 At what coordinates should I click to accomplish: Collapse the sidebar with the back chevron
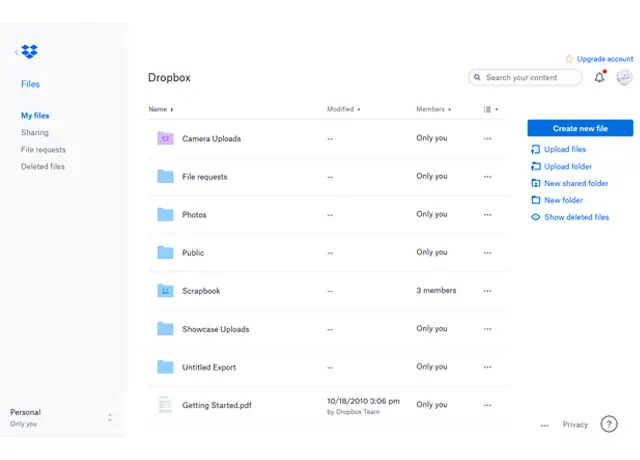(x=16, y=52)
